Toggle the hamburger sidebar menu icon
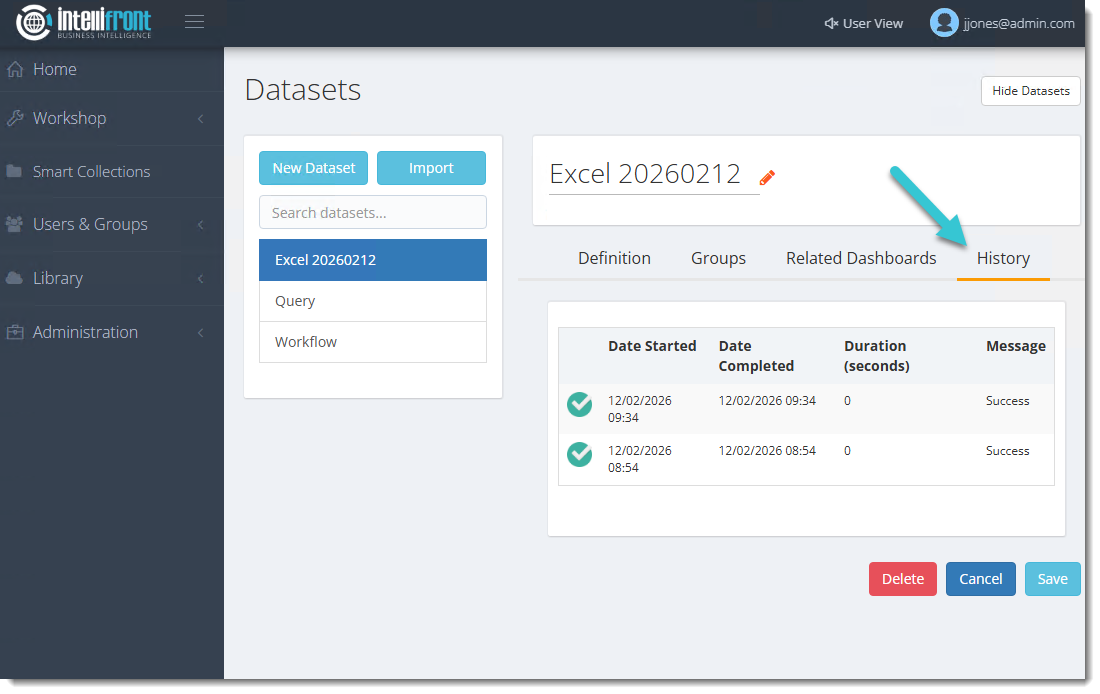This screenshot has height=694, width=1100. pyautogui.click(x=195, y=22)
